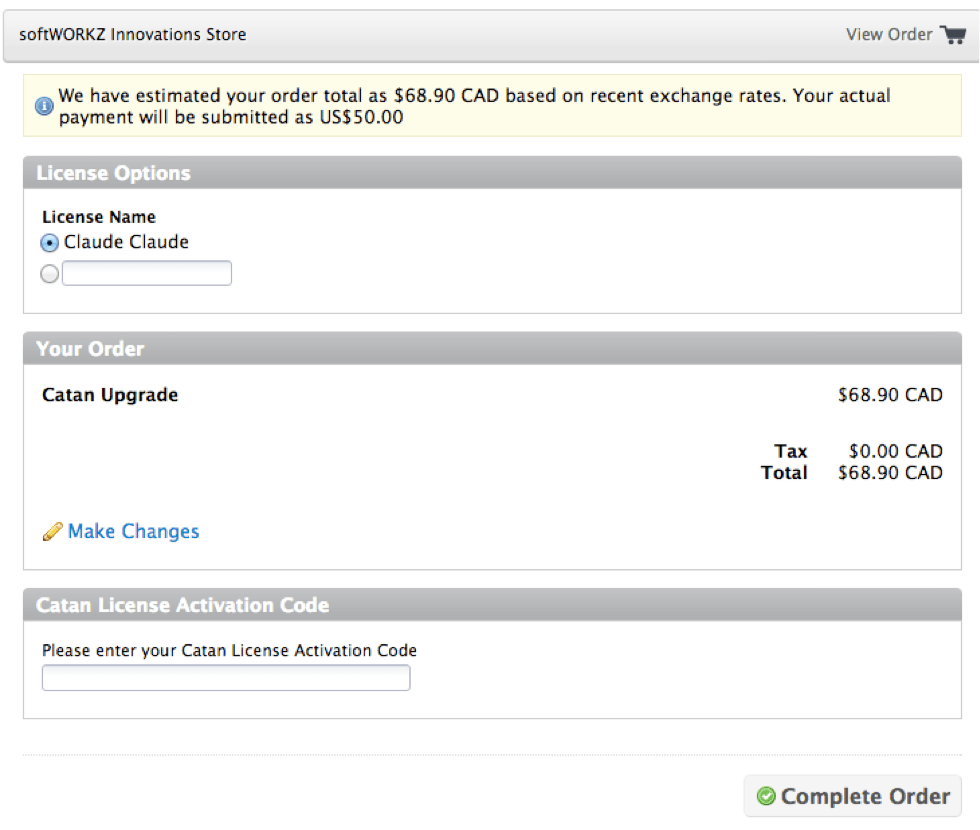
Task: Click the Catan License Activation Code field
Action: coord(225,677)
